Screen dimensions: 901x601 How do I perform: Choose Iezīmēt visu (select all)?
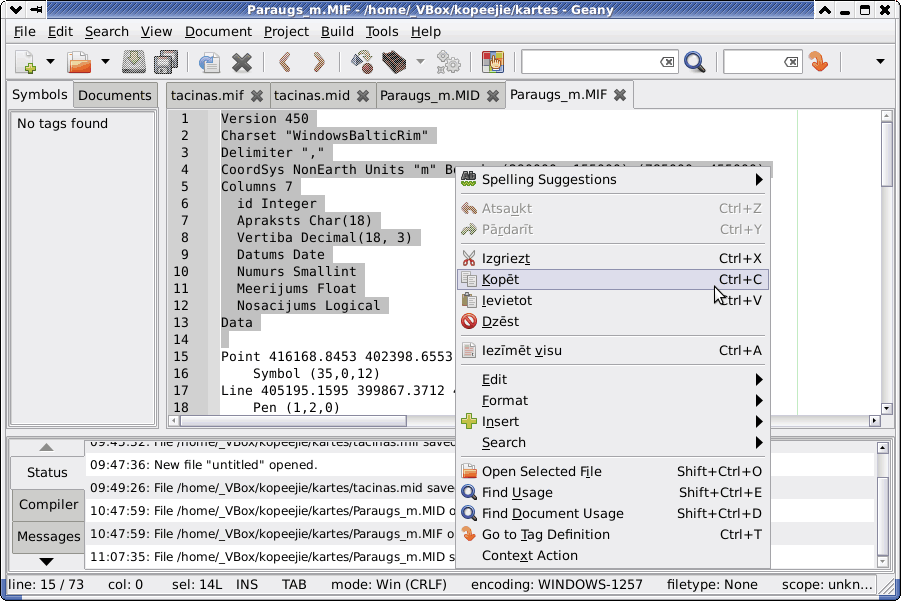pyautogui.click(x=613, y=350)
